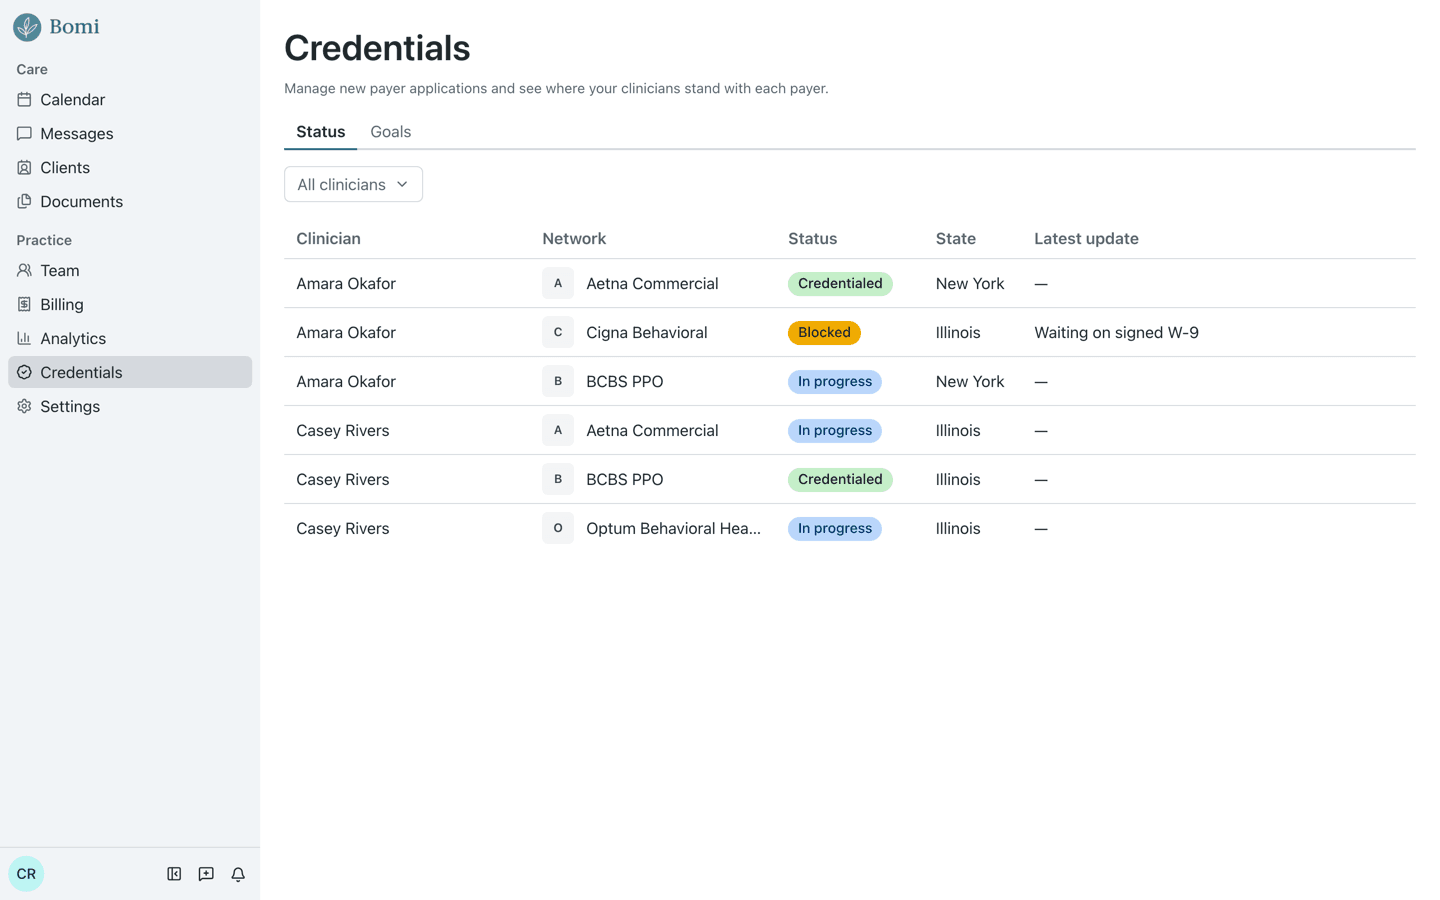Click 'New York' in Amara's Aetna Commercial row
Viewport: 1440px width, 900px height.
point(970,284)
